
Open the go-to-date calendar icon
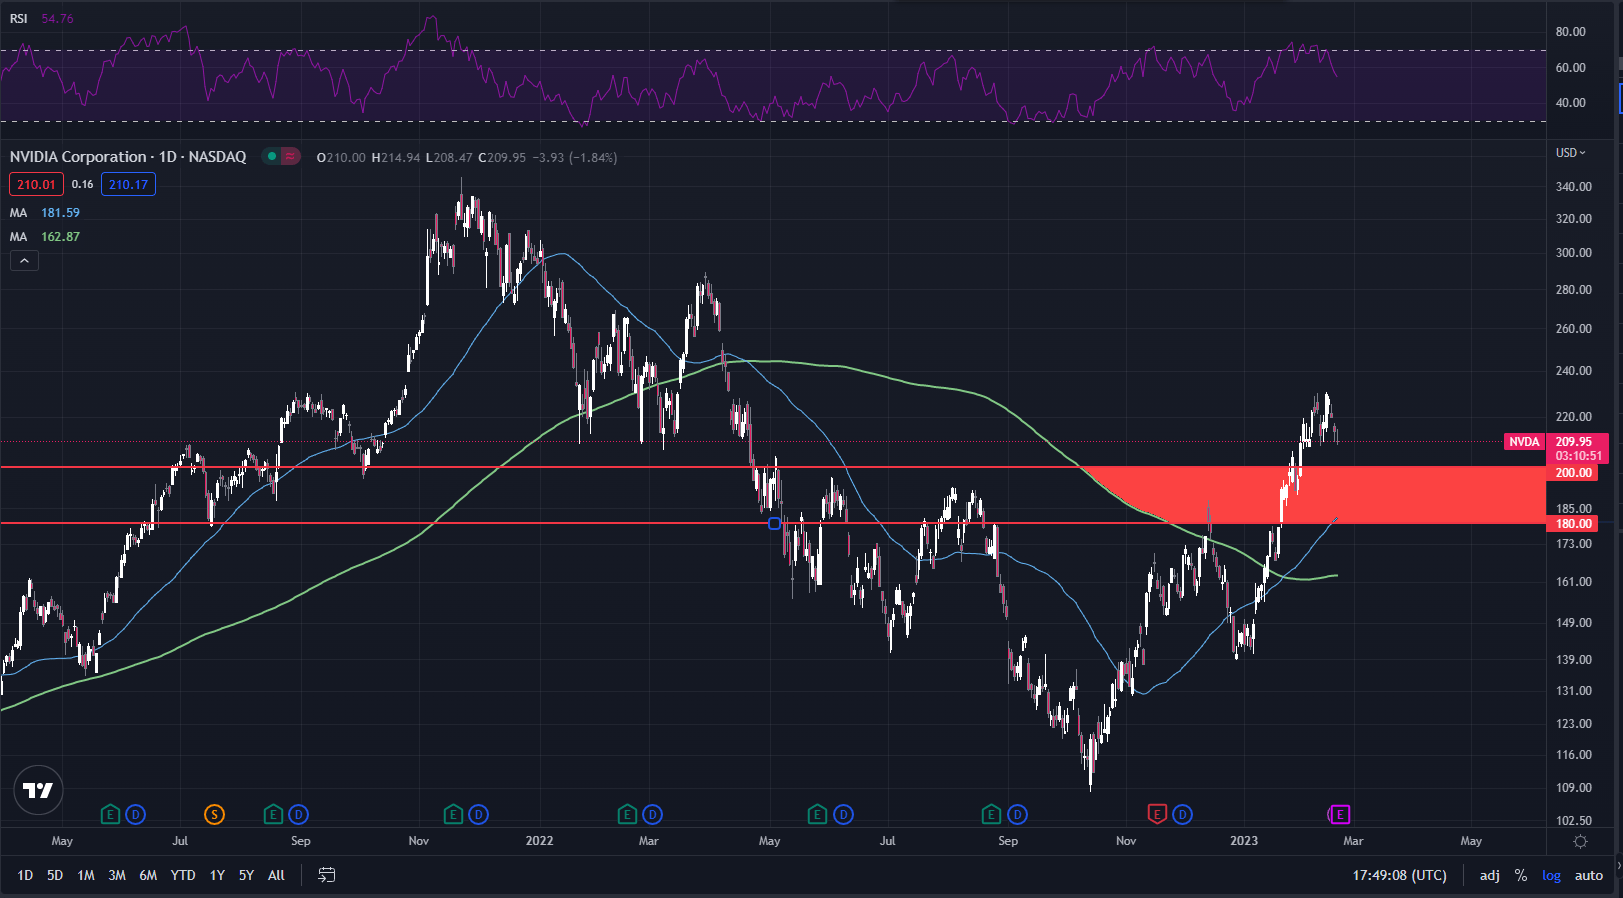(x=326, y=875)
